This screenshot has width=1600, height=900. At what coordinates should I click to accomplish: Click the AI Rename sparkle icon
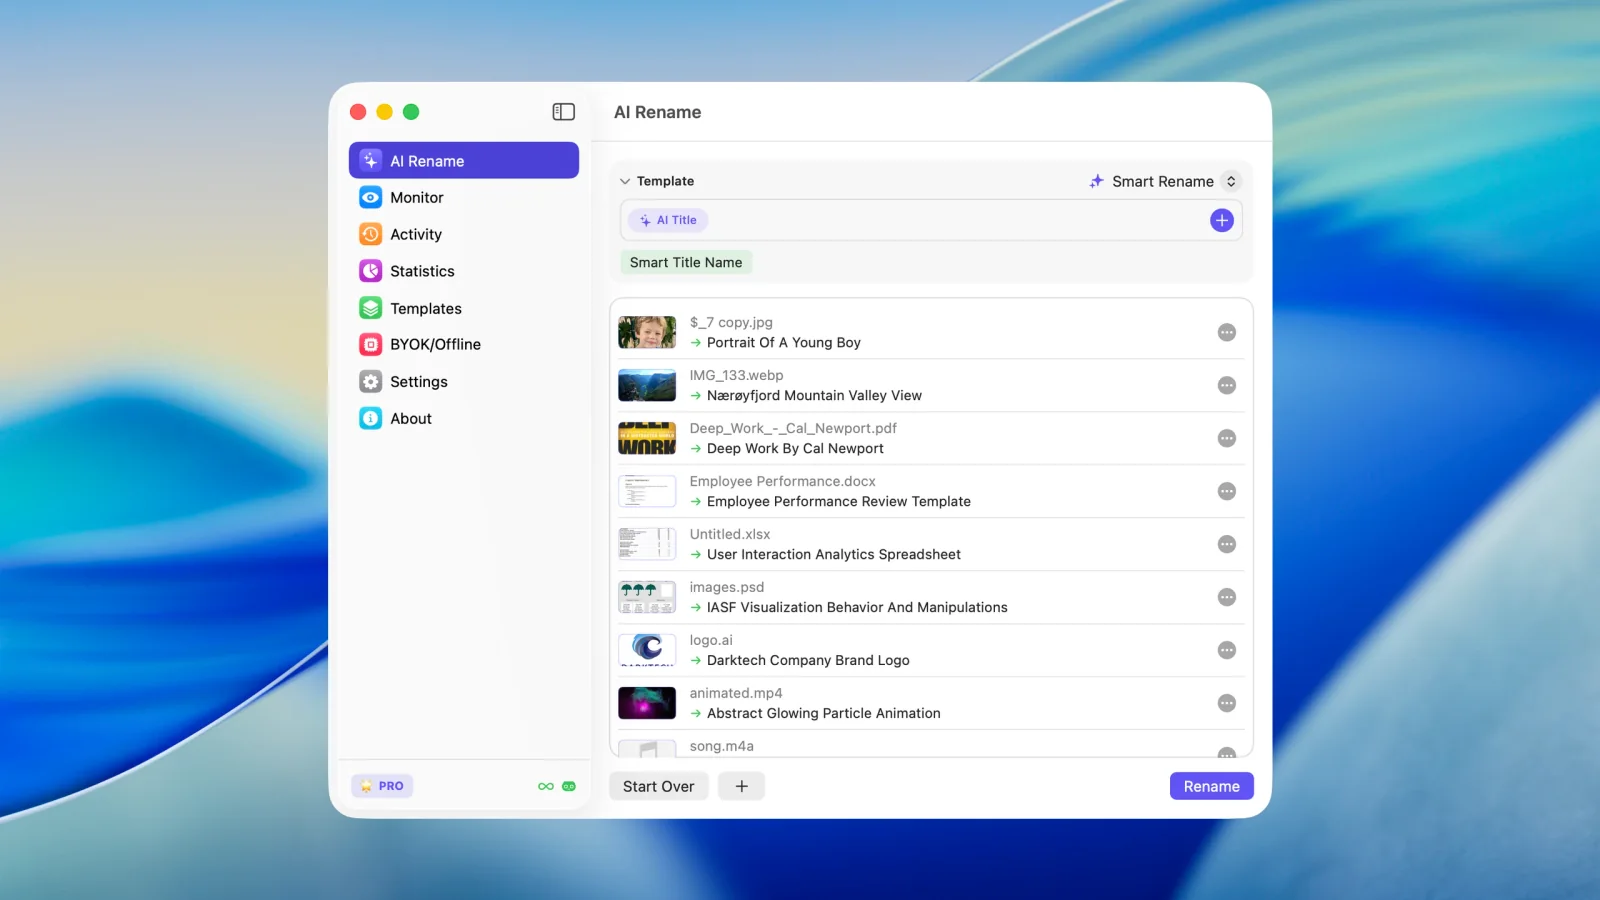tap(371, 161)
